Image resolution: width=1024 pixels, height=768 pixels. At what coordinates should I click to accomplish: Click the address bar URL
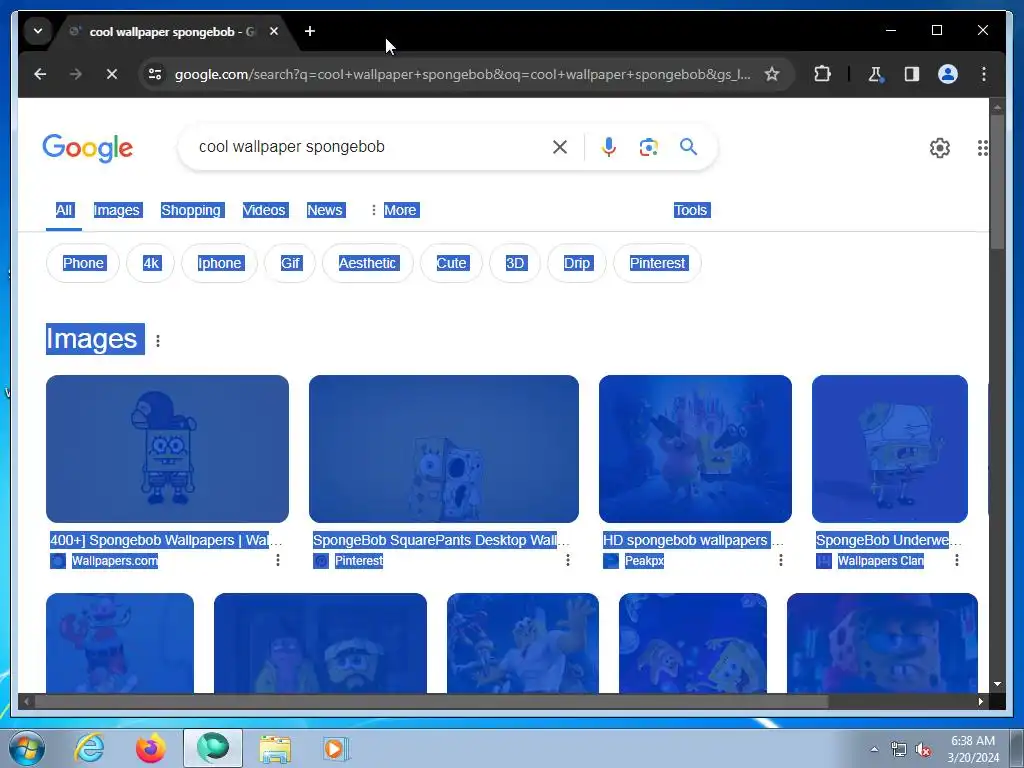point(462,74)
